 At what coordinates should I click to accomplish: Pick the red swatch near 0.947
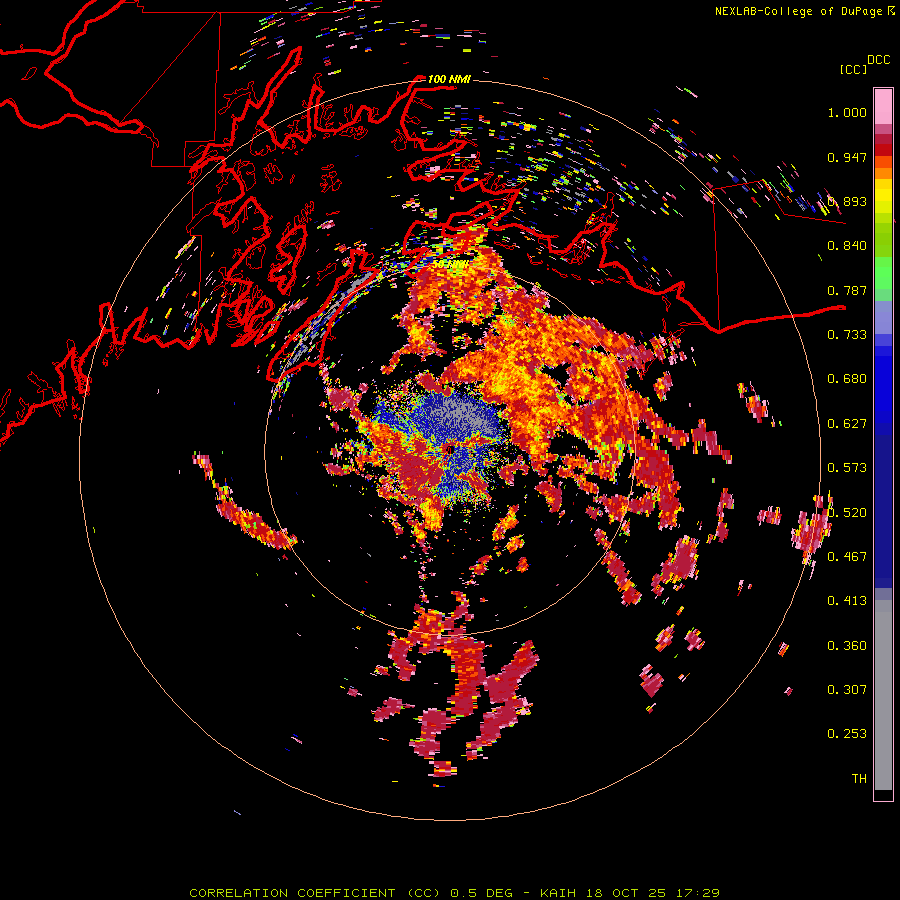click(883, 150)
